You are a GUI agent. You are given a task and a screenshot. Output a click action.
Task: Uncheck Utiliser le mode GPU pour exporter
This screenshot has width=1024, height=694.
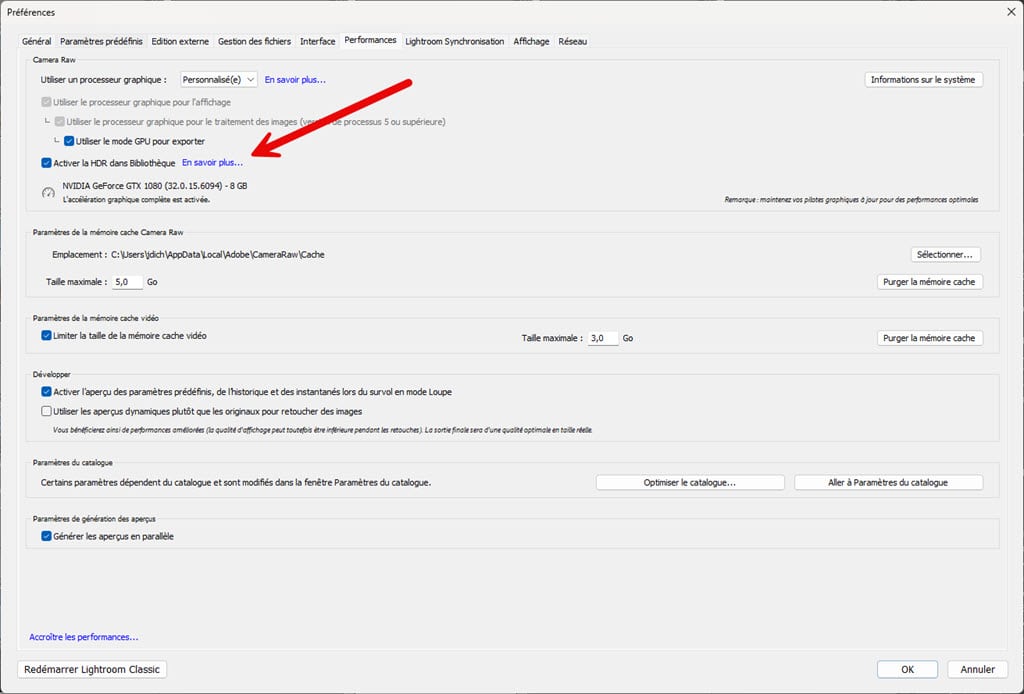(x=69, y=141)
